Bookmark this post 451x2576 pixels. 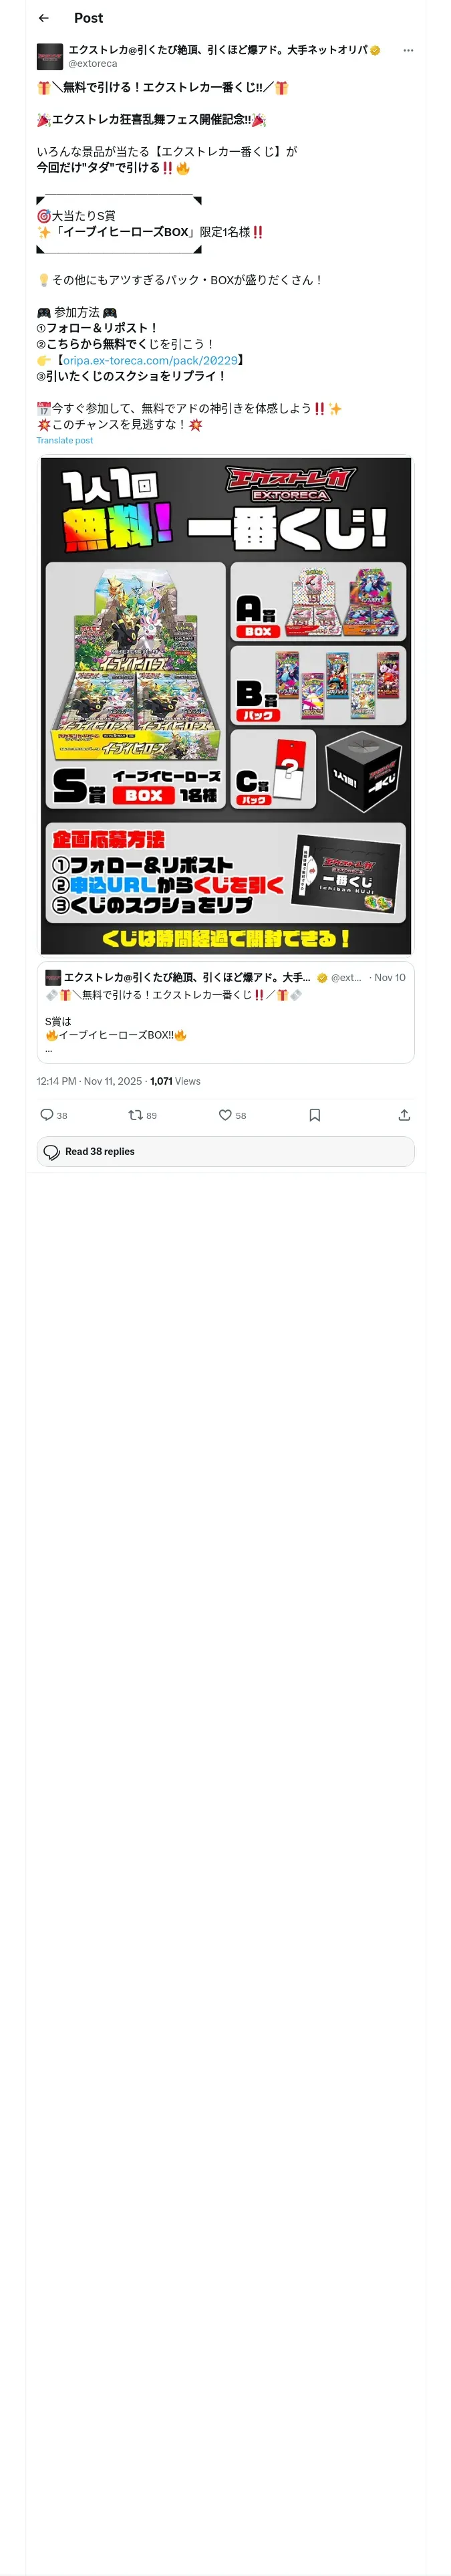[315, 1115]
